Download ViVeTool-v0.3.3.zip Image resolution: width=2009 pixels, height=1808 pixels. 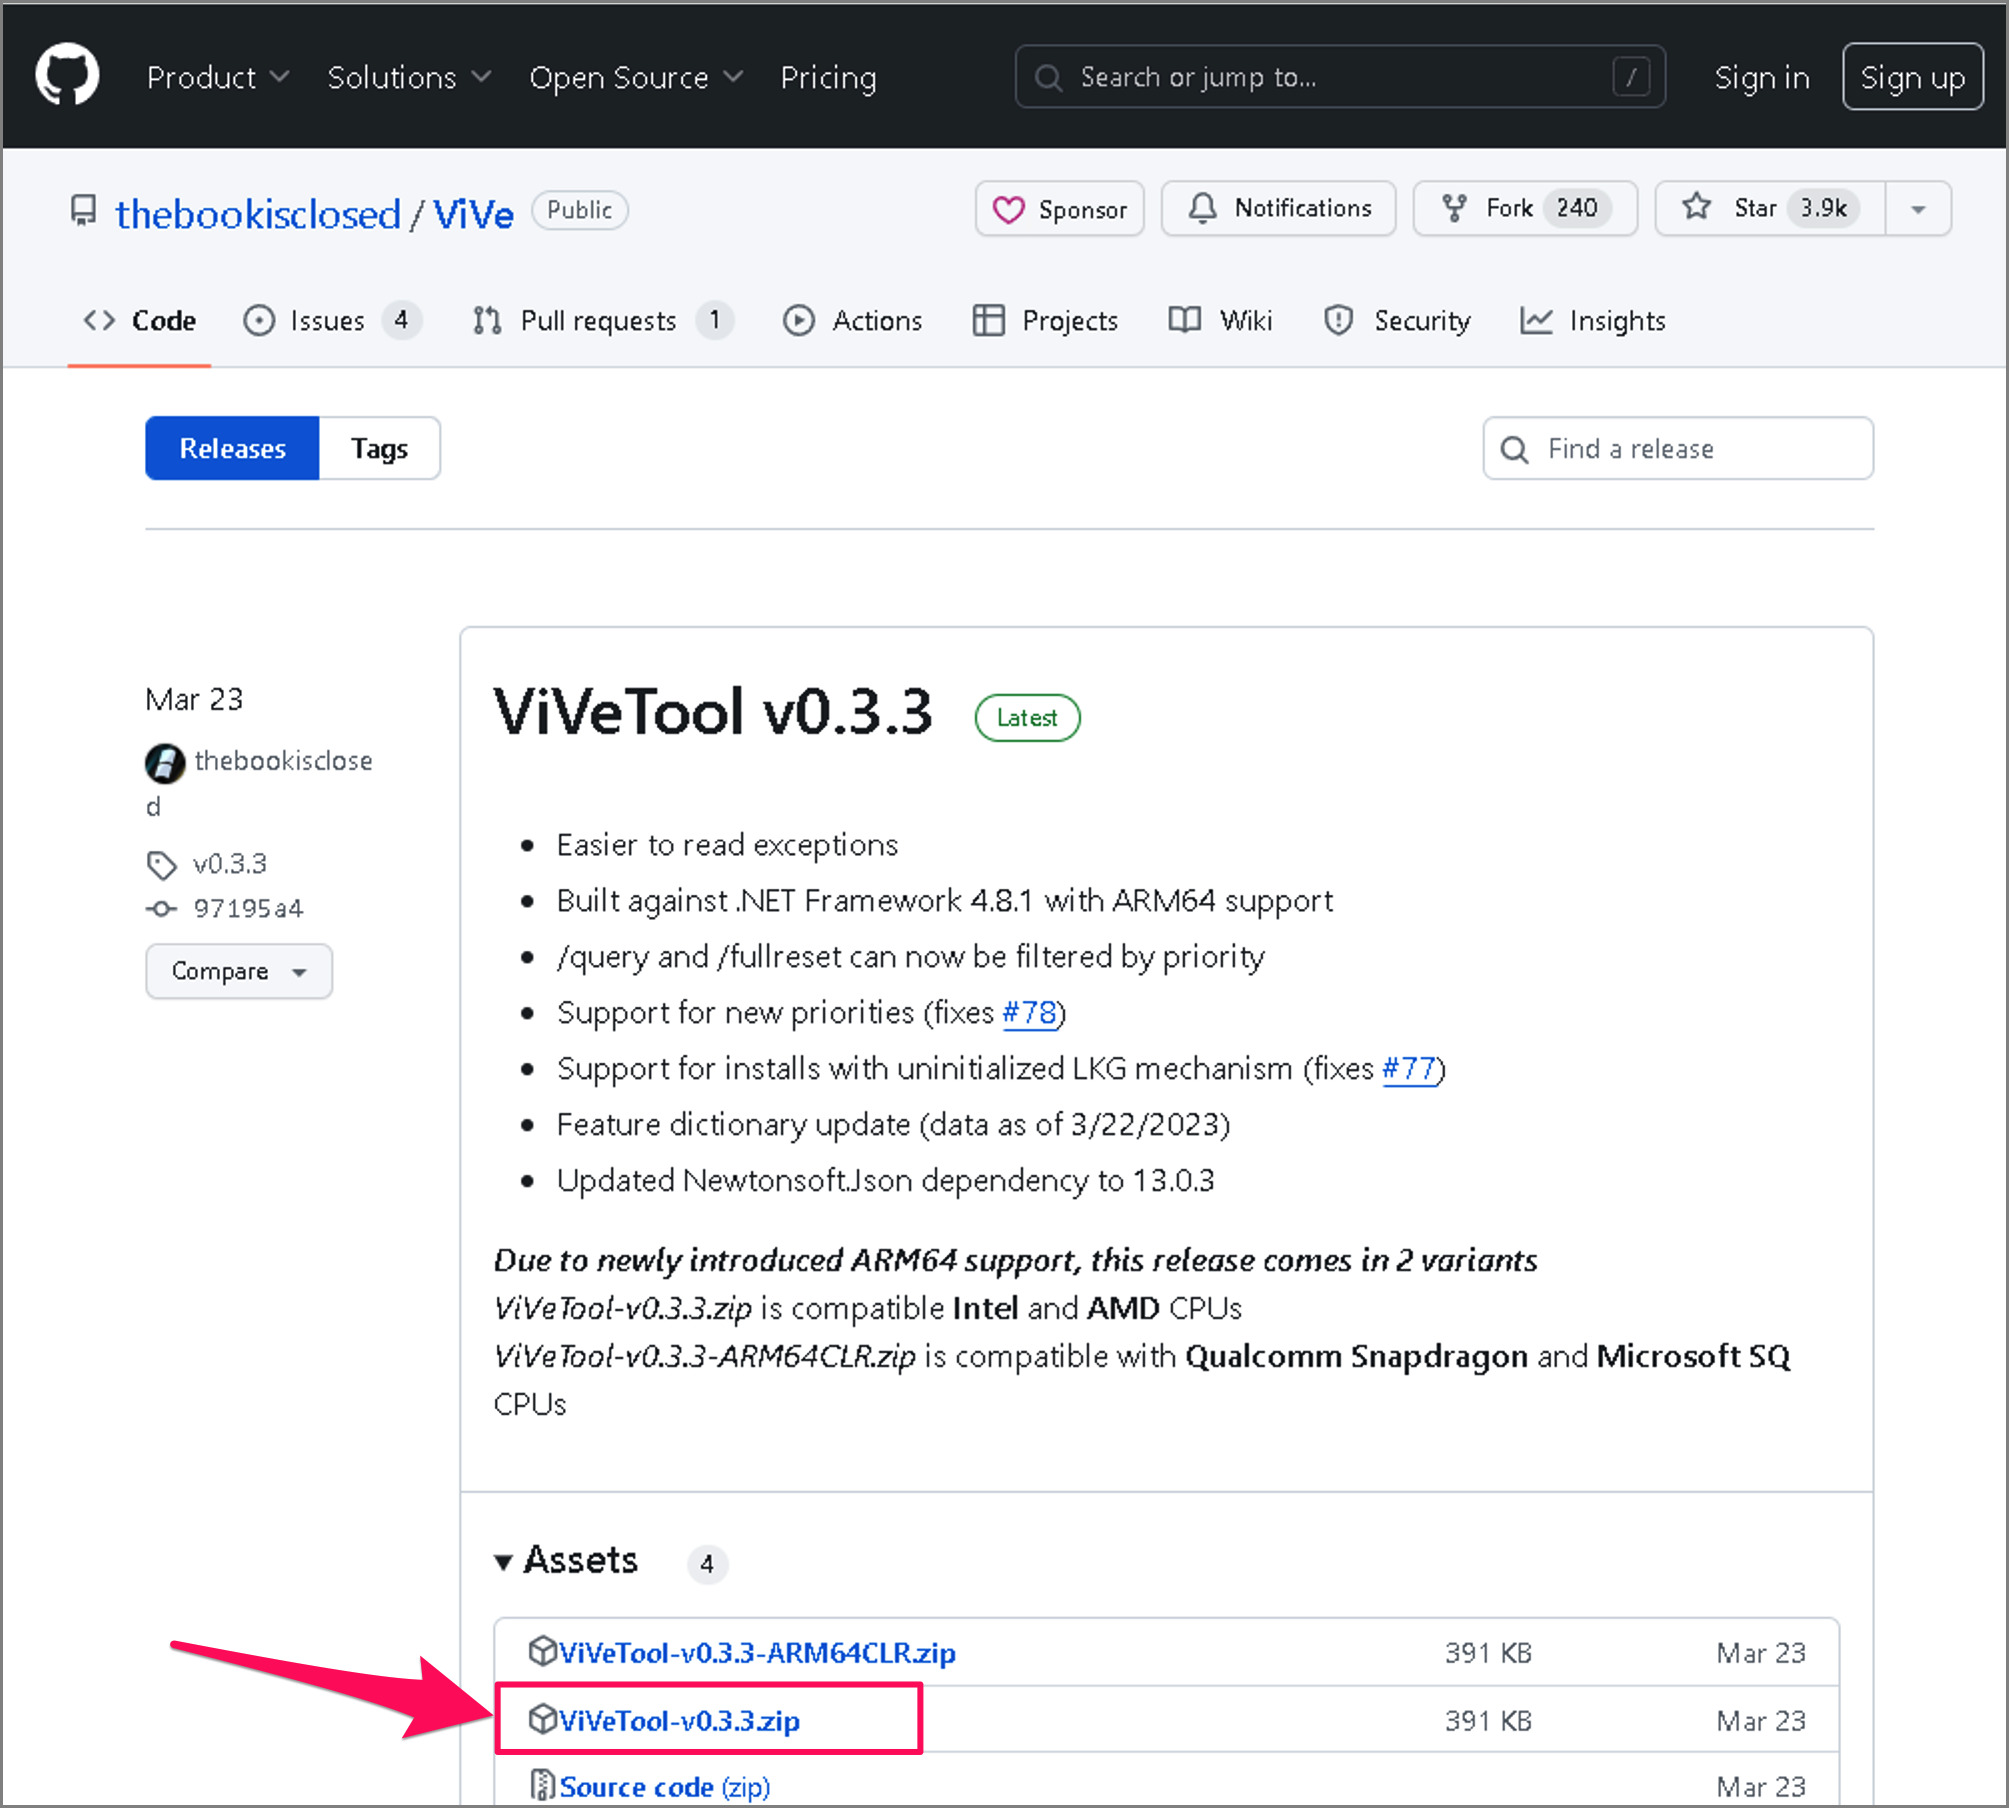point(680,1720)
